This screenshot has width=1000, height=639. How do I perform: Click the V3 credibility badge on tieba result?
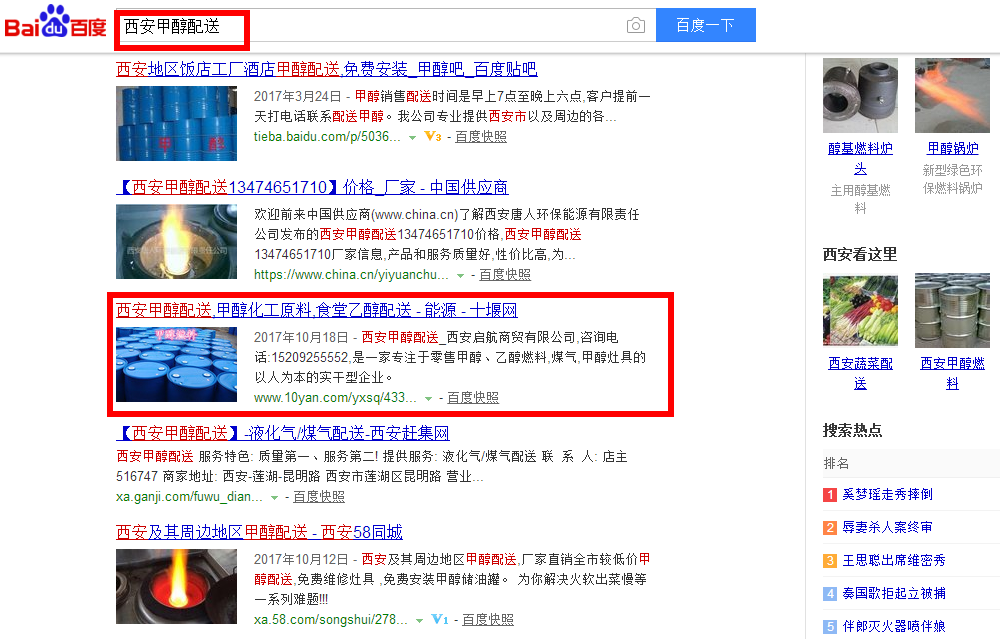433,136
